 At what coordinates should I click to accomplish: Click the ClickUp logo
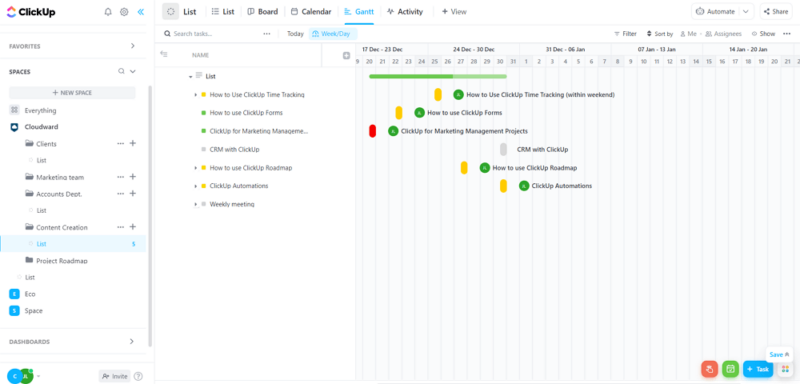31,12
